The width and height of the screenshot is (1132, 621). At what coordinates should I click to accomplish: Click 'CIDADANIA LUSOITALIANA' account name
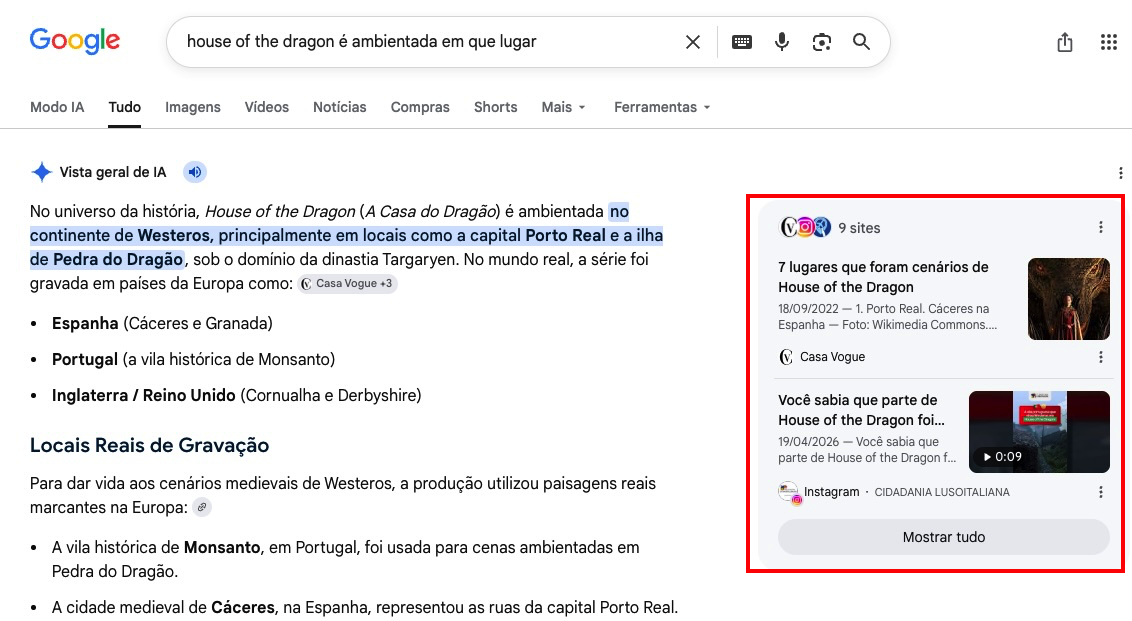pos(942,492)
